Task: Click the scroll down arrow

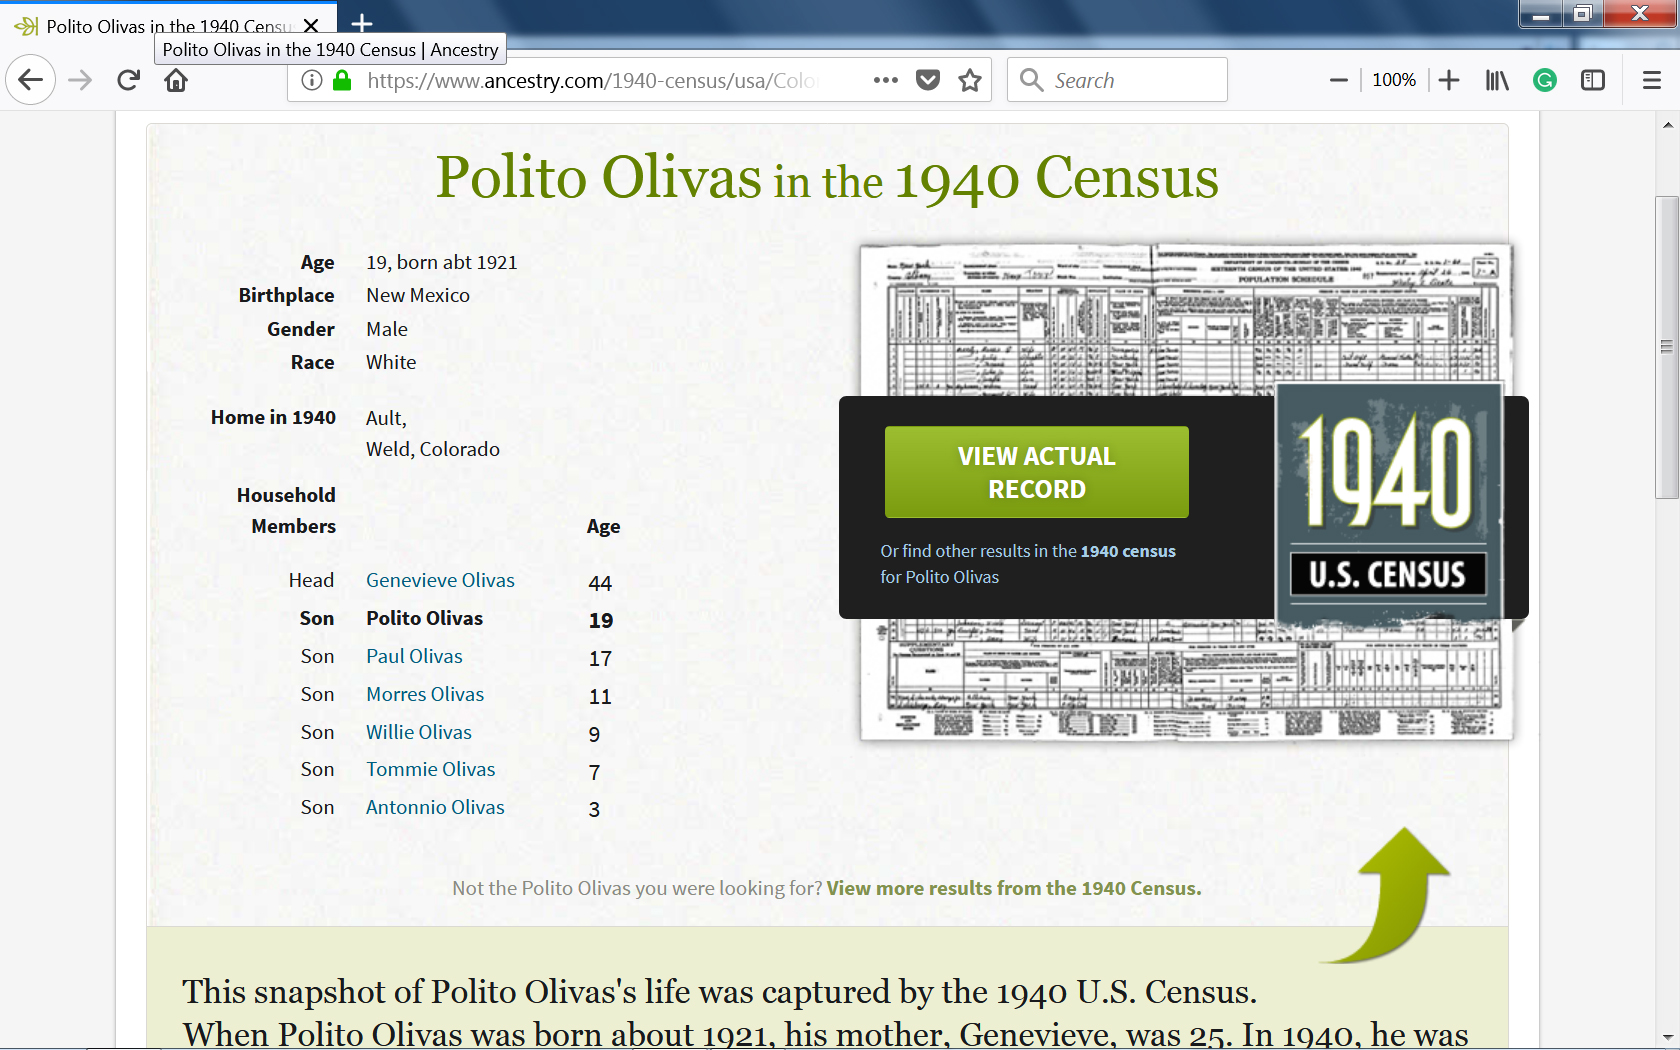Action: 1667,1037
